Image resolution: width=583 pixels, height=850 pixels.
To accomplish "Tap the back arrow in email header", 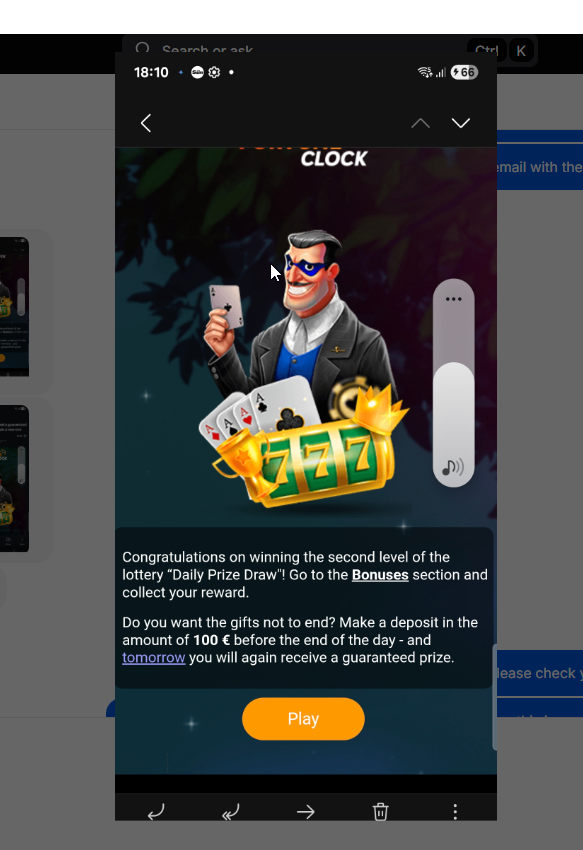I will click(146, 123).
